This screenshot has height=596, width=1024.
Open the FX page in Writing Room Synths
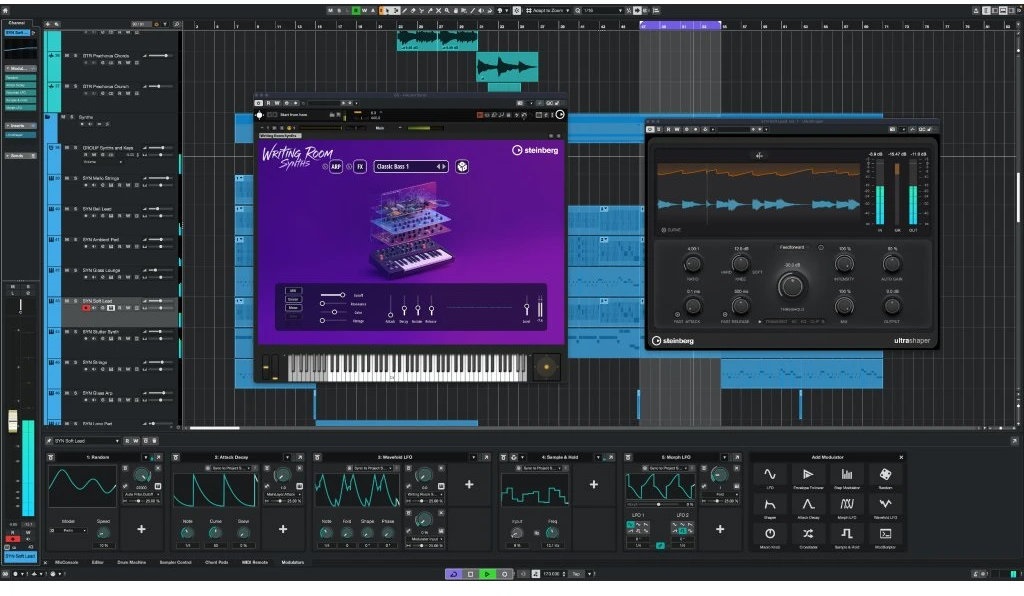[x=360, y=166]
